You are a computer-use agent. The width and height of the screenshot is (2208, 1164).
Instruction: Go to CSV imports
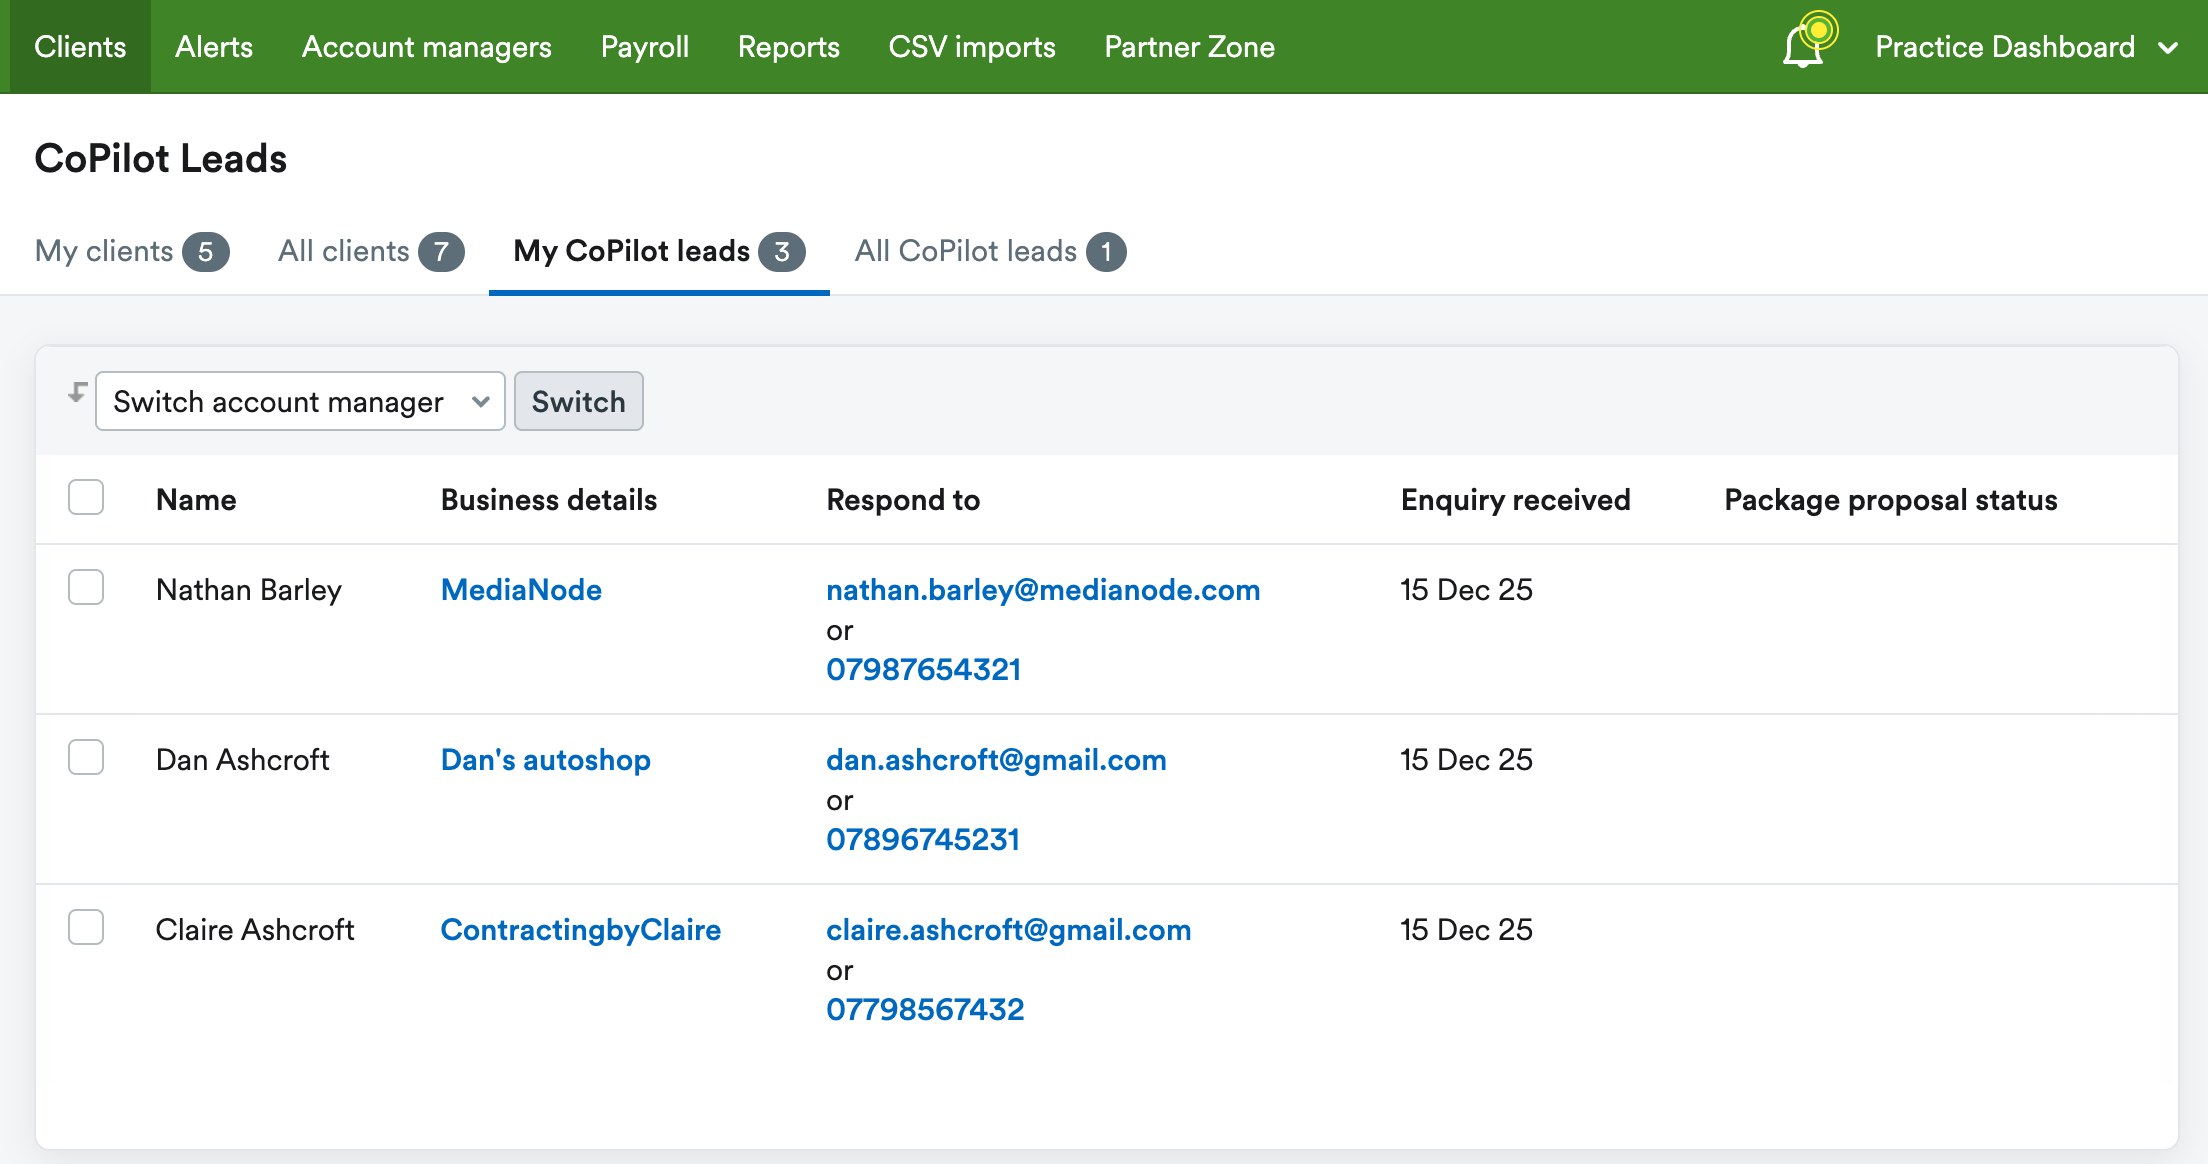(x=972, y=47)
